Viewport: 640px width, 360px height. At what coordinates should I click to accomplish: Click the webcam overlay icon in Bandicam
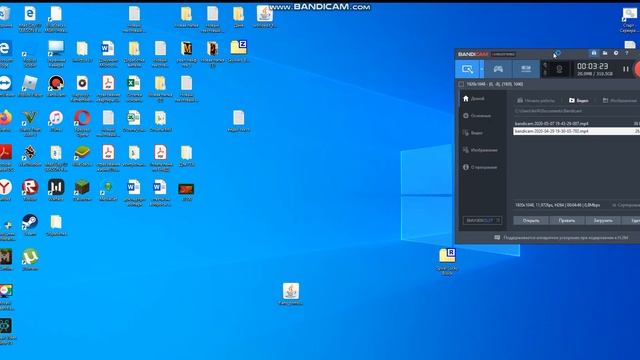click(559, 69)
